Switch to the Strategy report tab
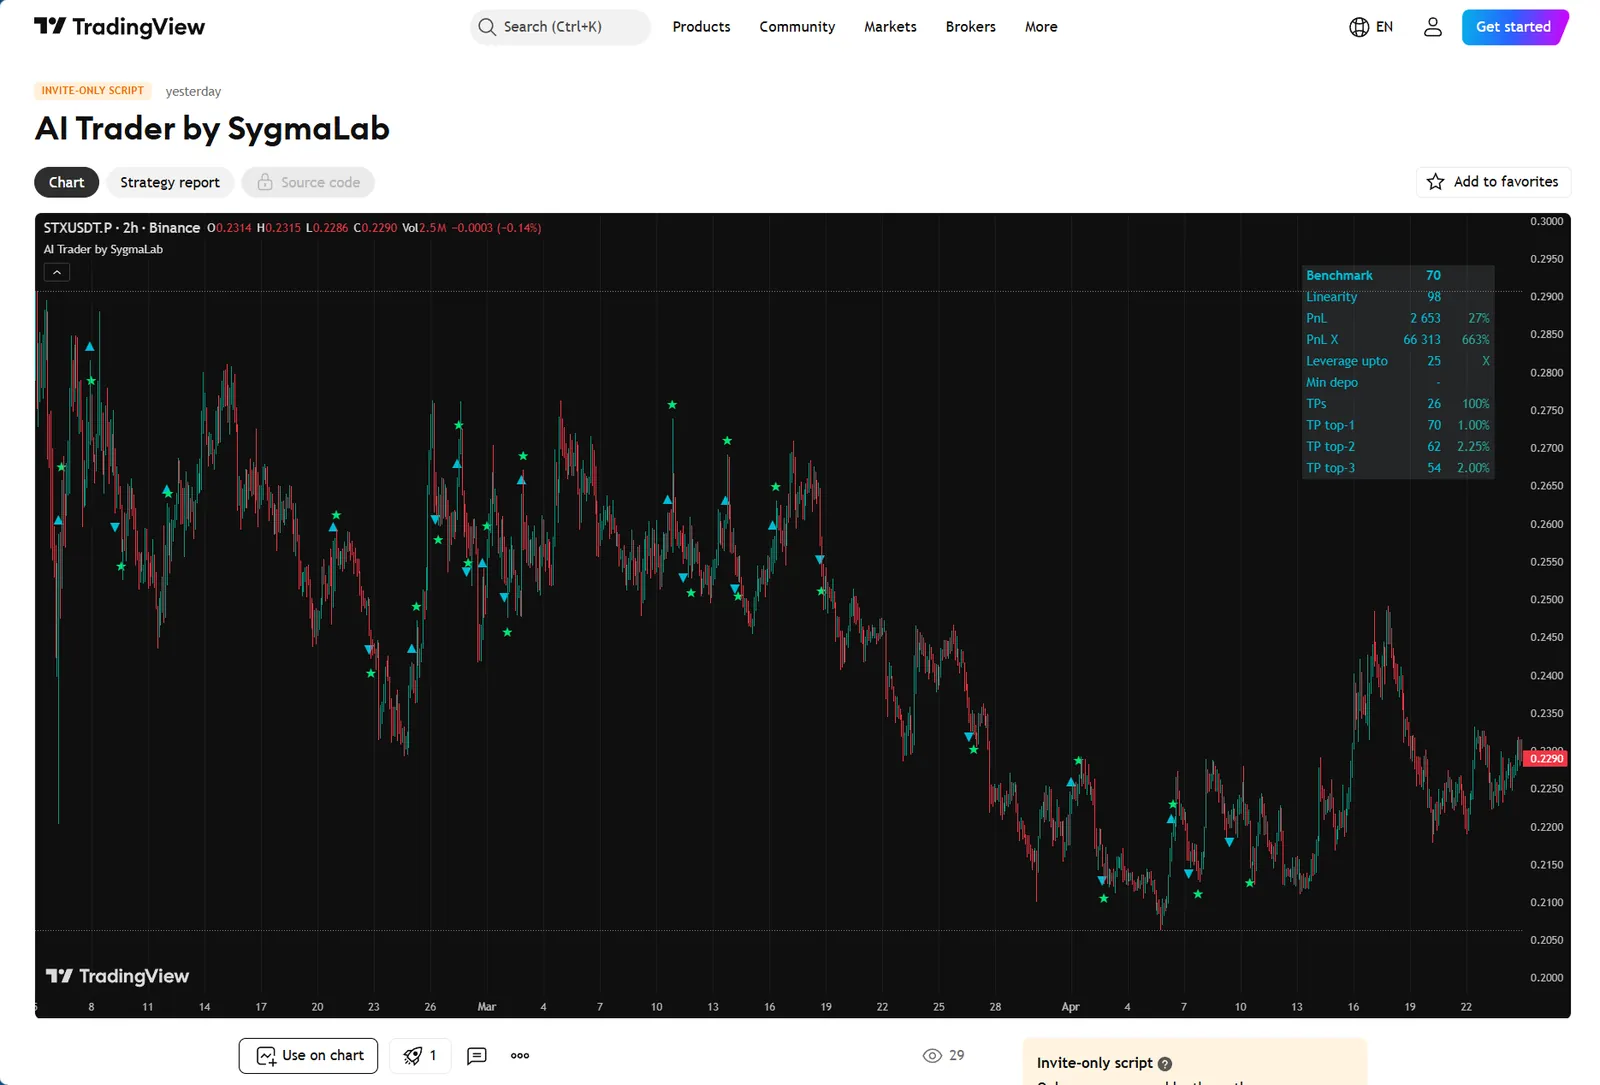 click(x=170, y=182)
